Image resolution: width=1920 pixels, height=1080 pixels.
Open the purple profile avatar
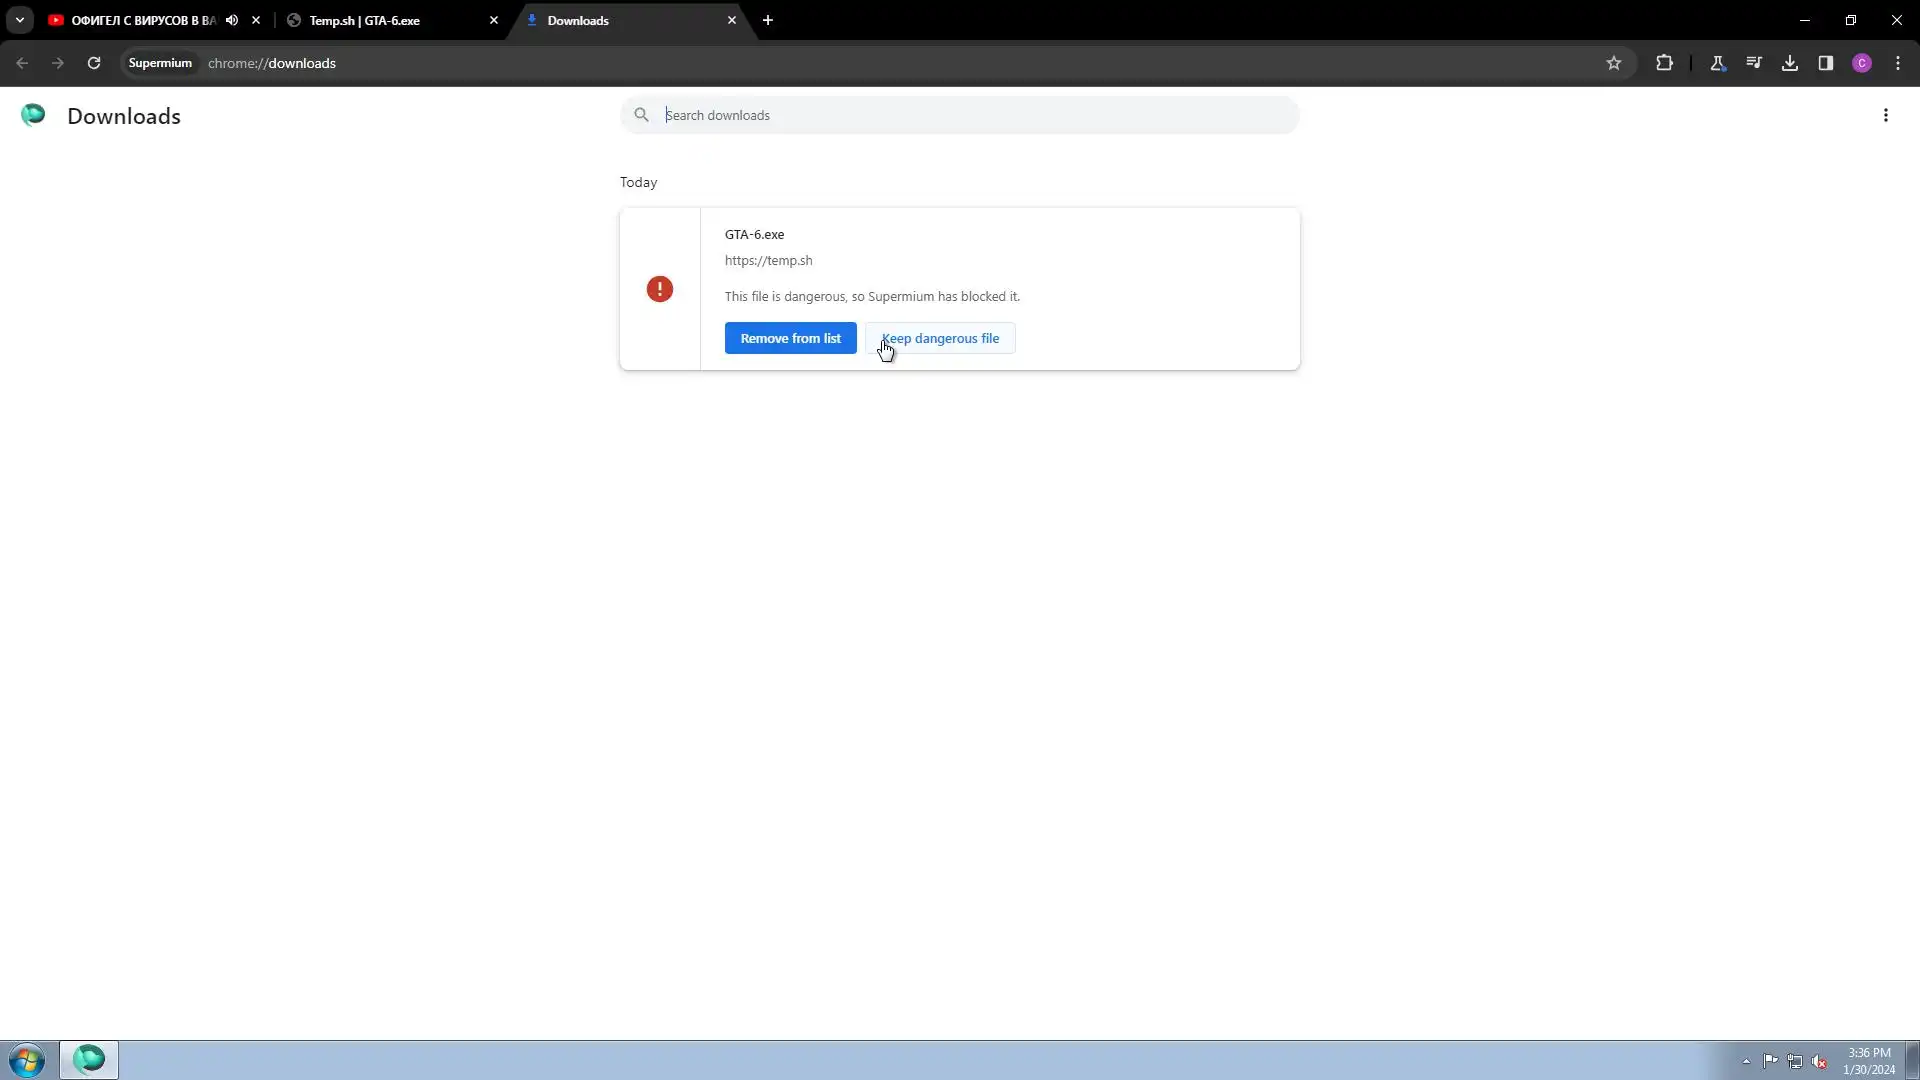(x=1861, y=63)
